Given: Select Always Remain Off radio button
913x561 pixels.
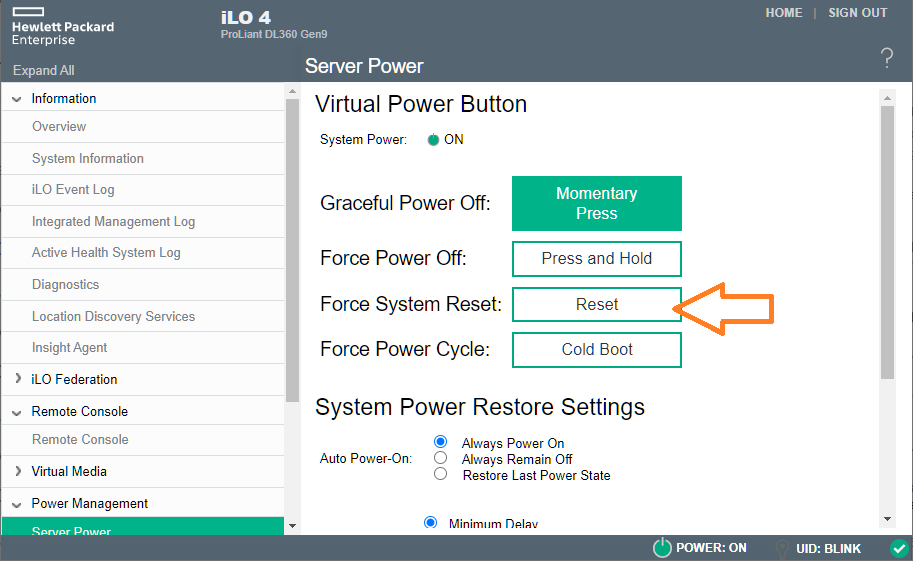Looking at the screenshot, I should click(441, 458).
